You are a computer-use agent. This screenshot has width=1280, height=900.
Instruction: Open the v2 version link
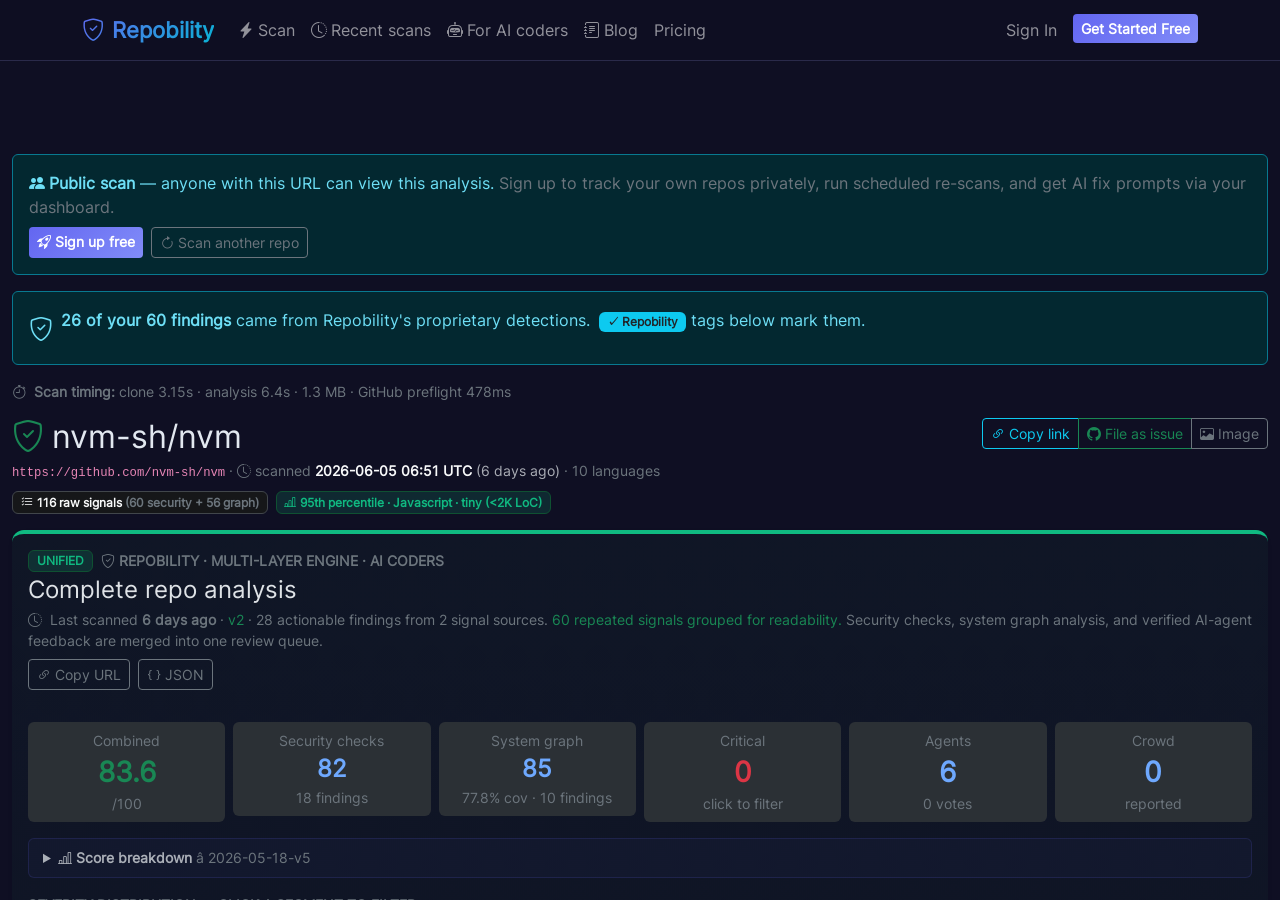236,620
